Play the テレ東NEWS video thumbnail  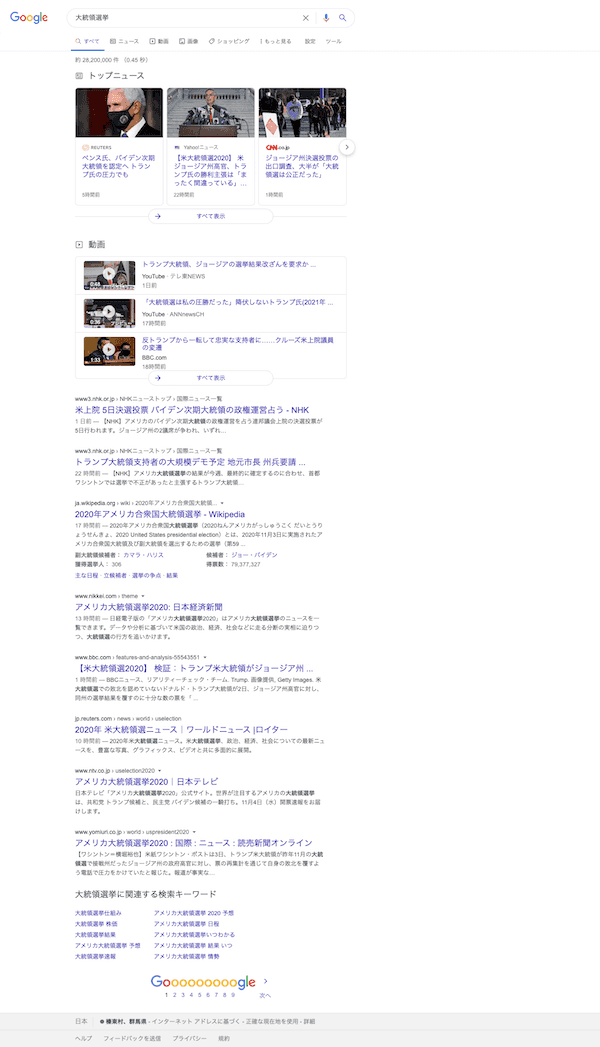click(109, 275)
